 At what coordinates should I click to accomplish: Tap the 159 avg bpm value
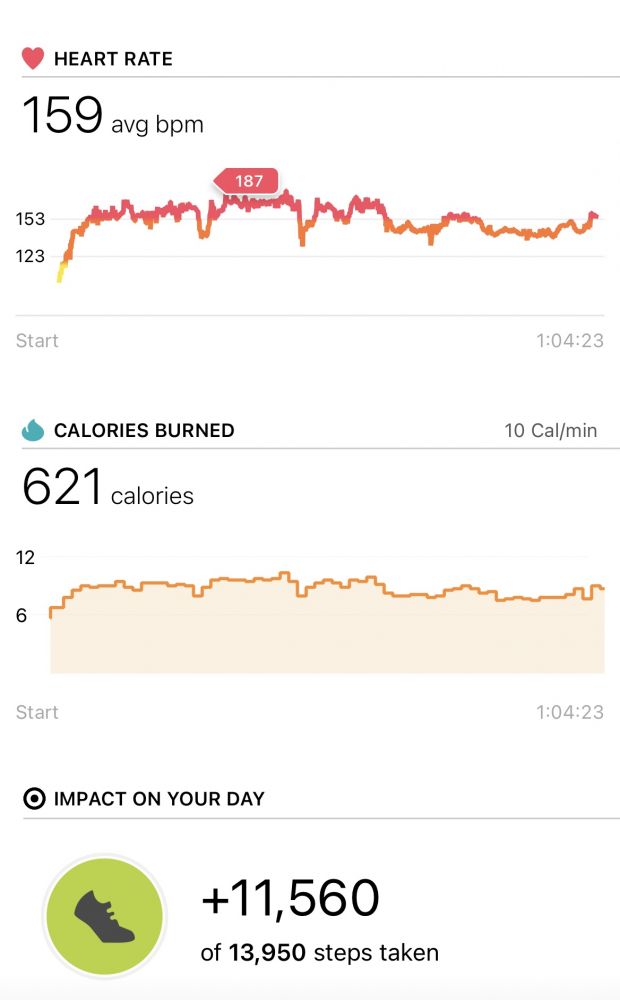pyautogui.click(x=112, y=117)
